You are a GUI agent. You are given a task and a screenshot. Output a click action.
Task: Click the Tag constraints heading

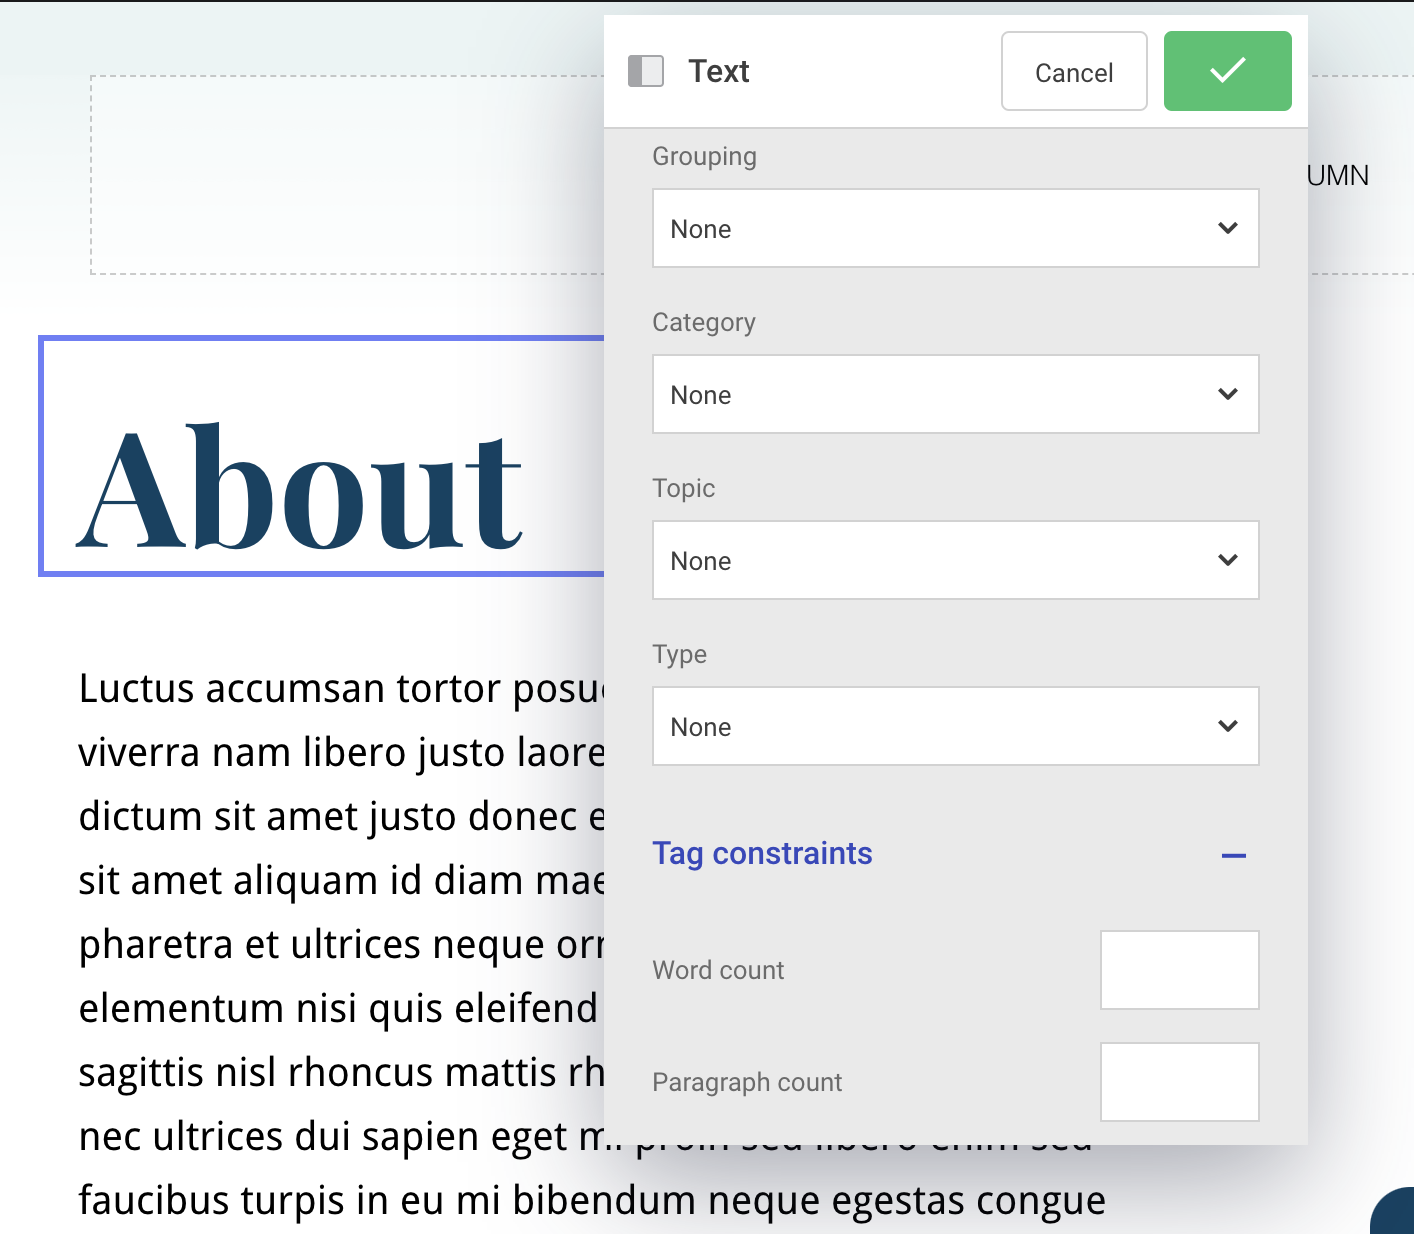[762, 853]
